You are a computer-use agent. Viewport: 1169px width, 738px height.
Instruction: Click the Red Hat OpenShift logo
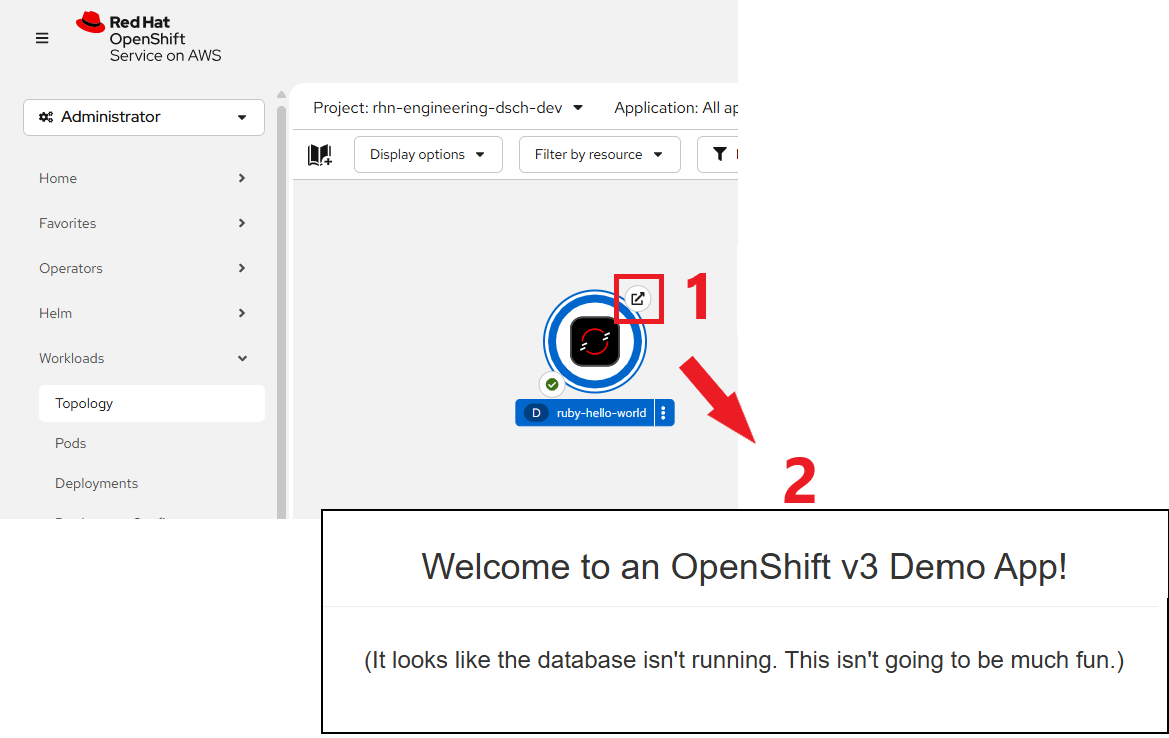pyautogui.click(x=149, y=38)
